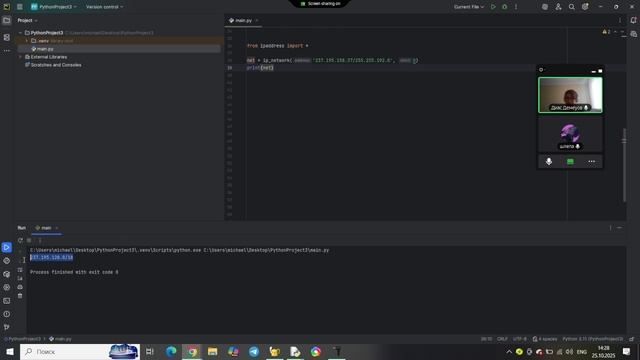The height and width of the screenshot is (360, 640).
Task: Toggle the Project tool window folder icon
Action: pyautogui.click(x=7, y=20)
